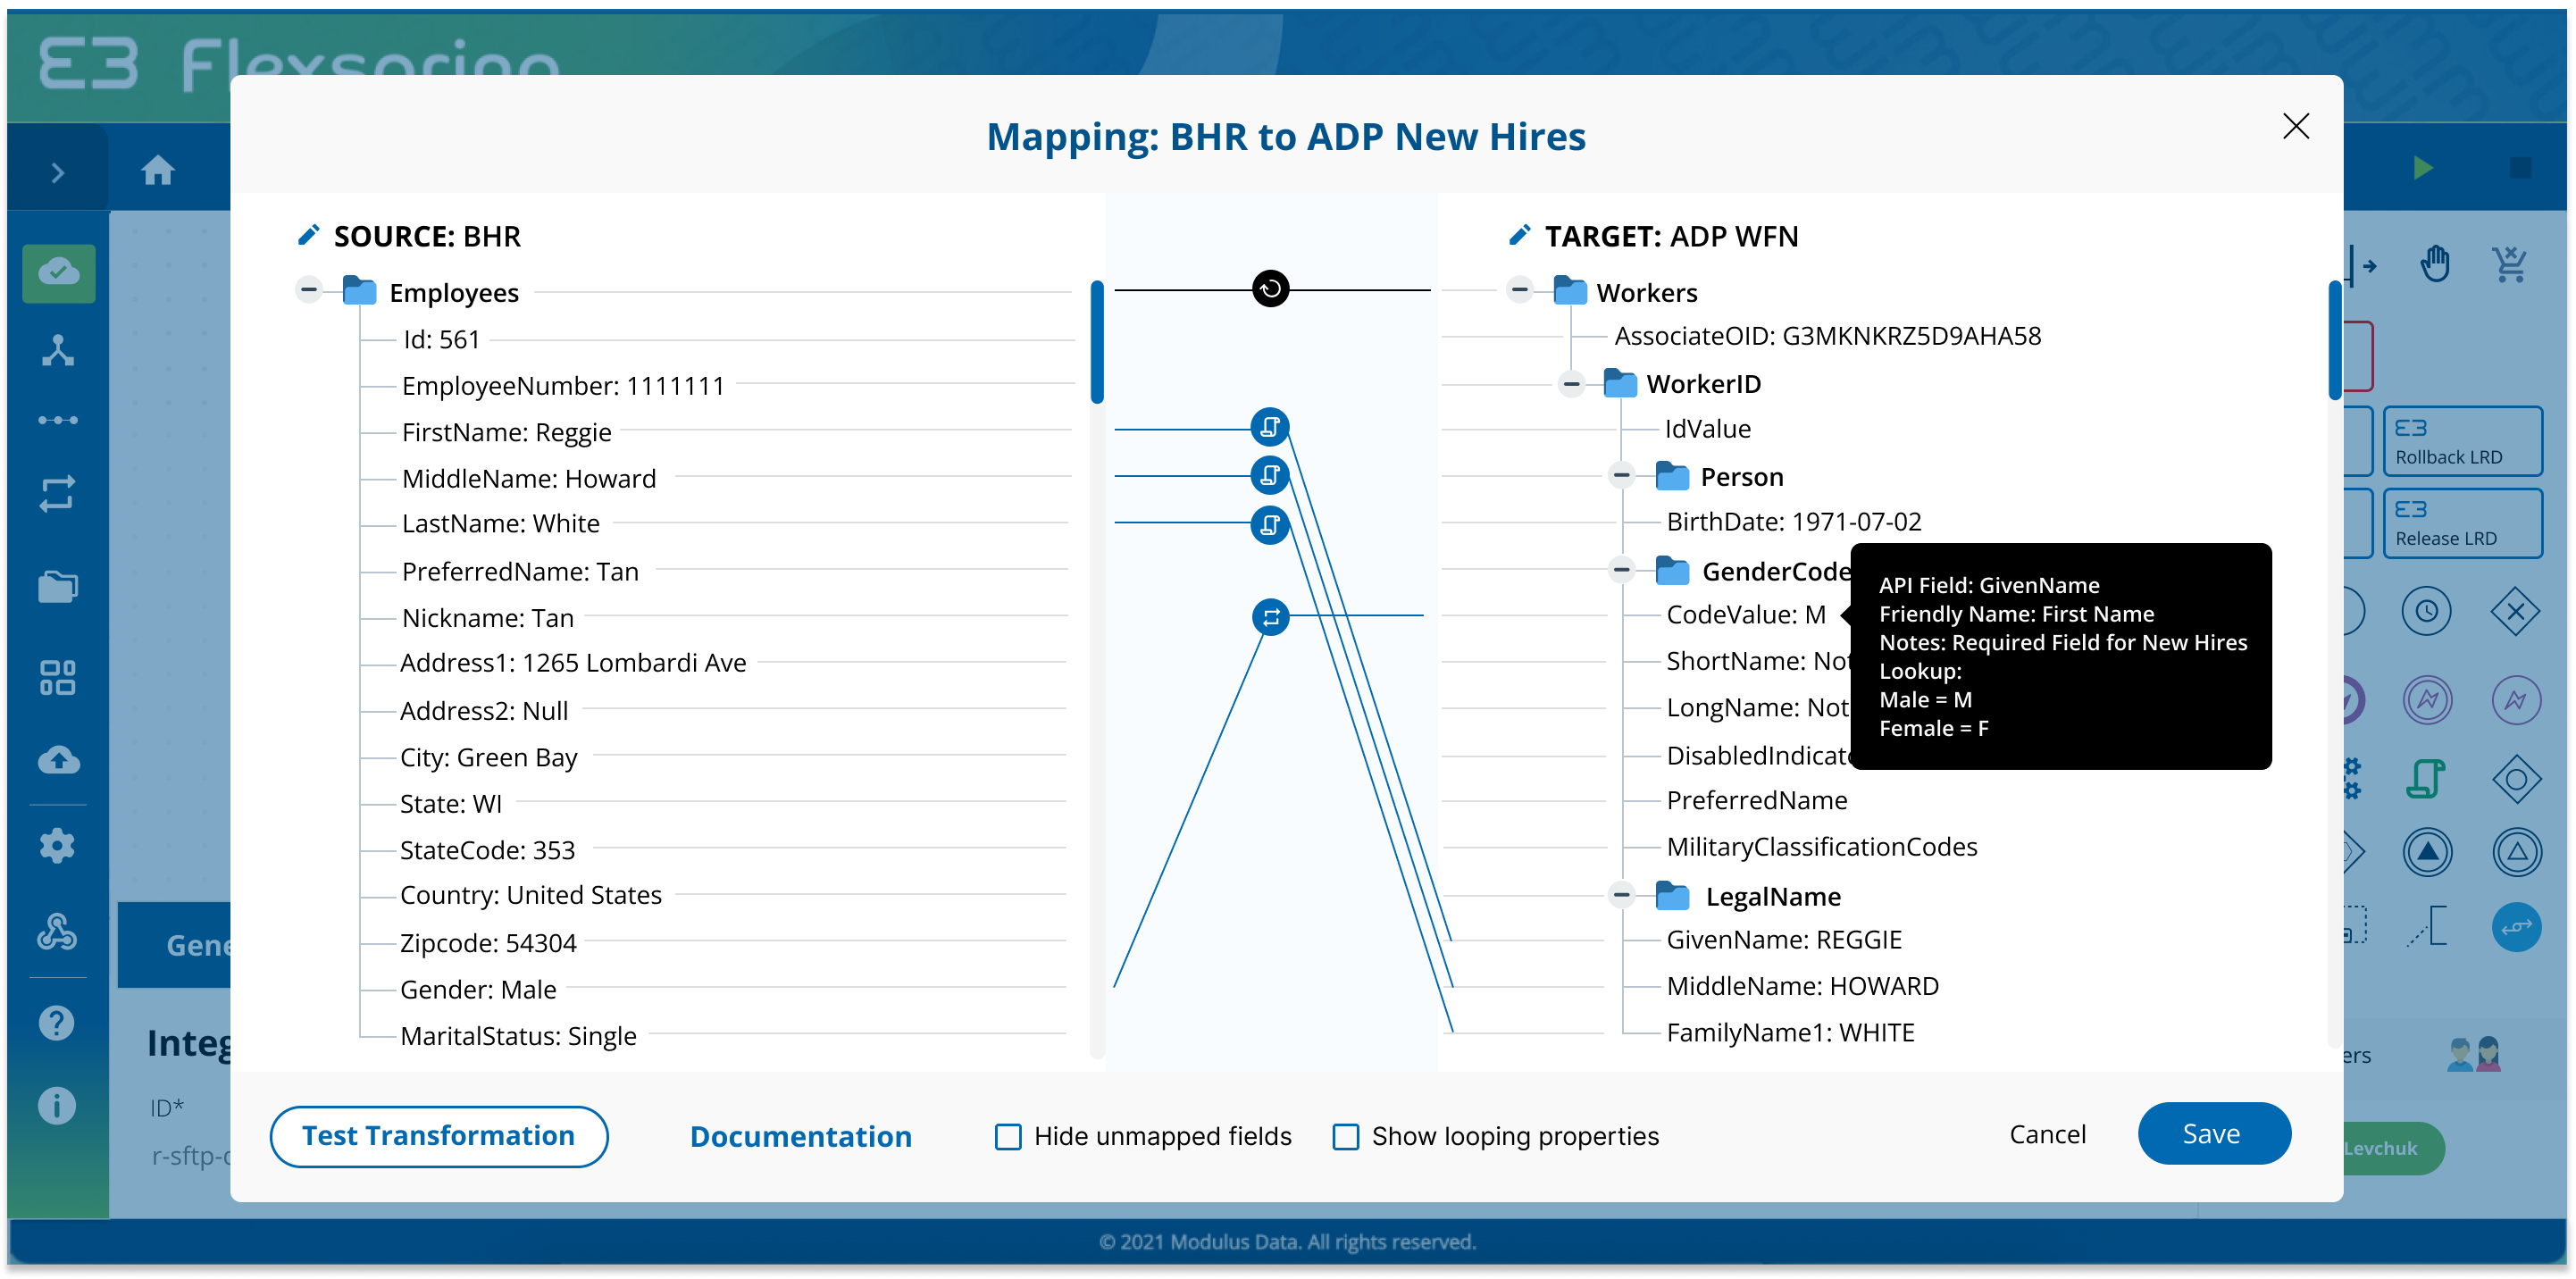The image size is (2576, 1279).
Task: Click the script node on the LastName mapping
Action: [1270, 525]
